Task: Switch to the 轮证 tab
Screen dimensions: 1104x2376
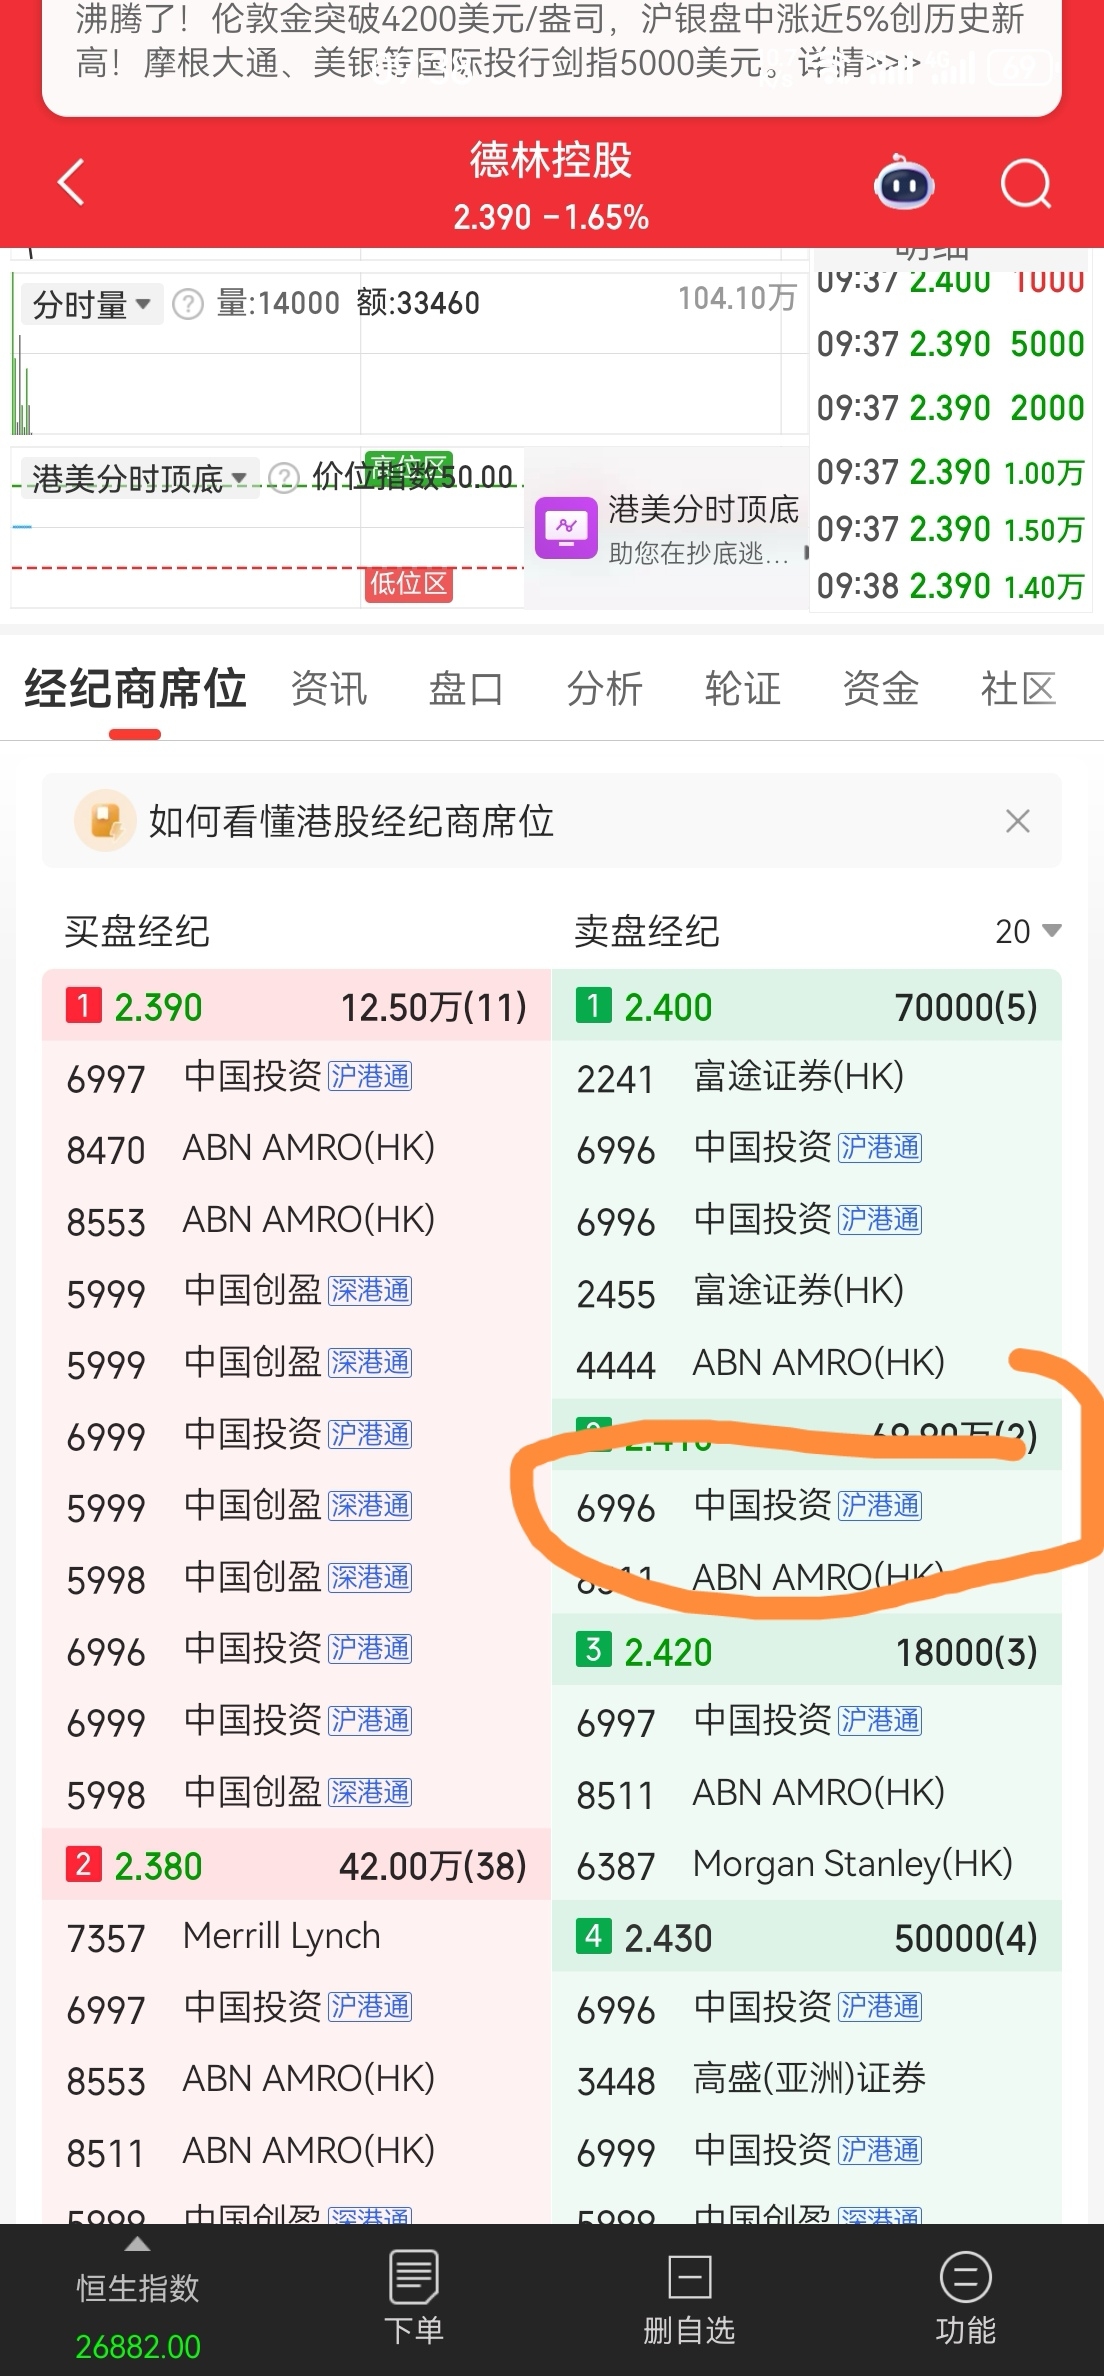Action: coord(742,689)
